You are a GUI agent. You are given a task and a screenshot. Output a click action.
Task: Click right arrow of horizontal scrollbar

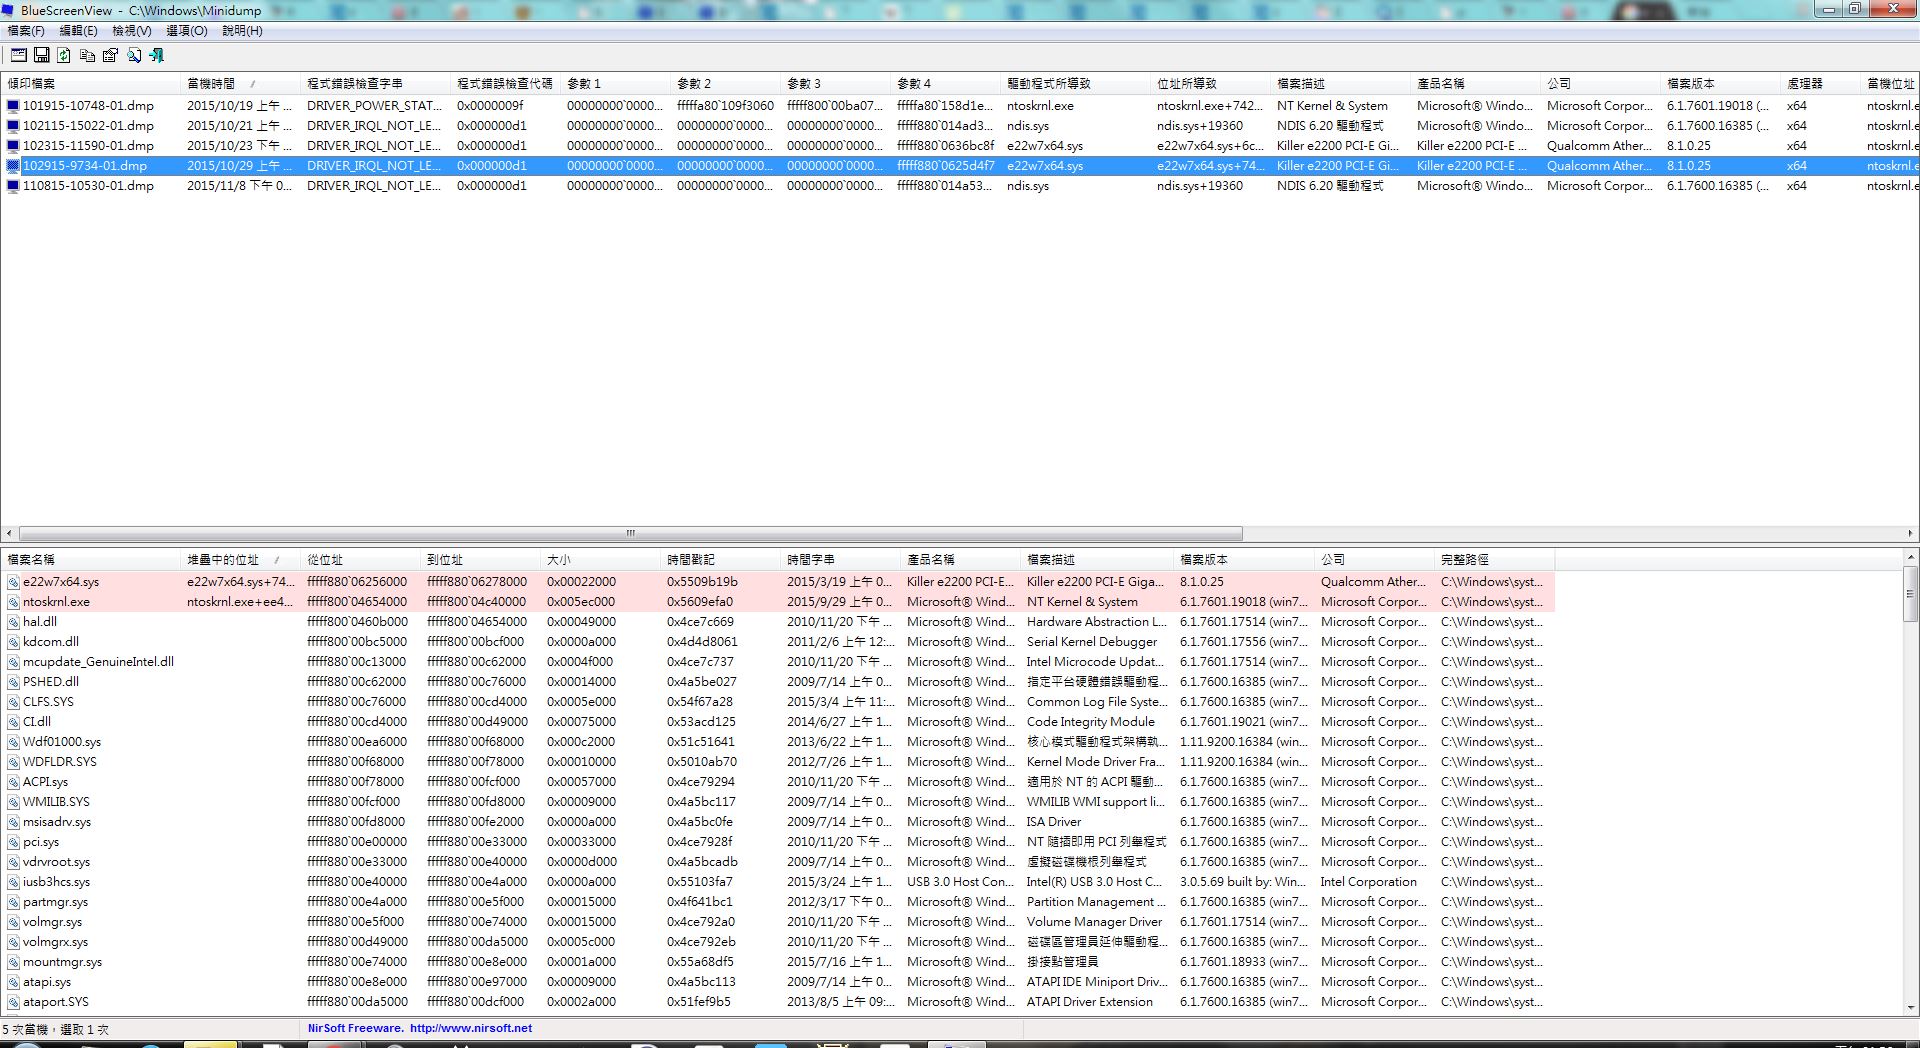1911,534
